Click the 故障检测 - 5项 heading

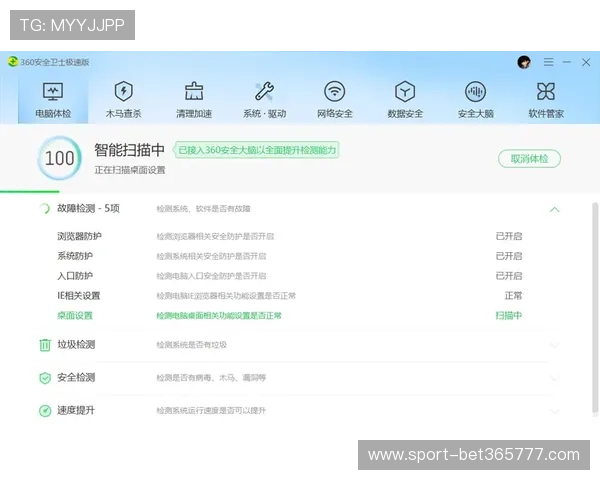click(x=88, y=209)
